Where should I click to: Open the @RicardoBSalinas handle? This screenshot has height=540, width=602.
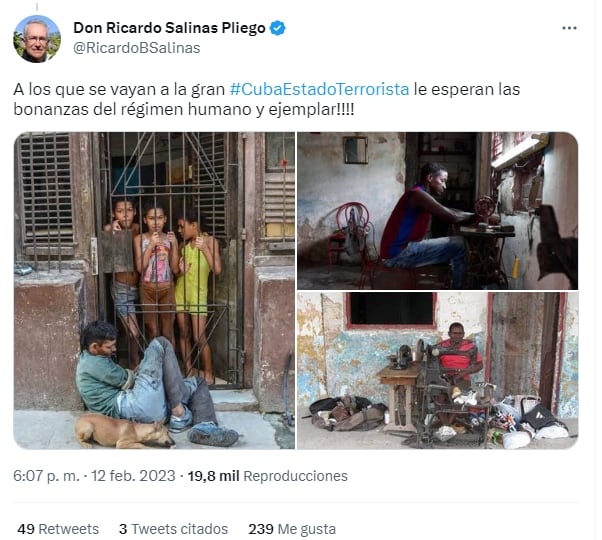point(137,48)
